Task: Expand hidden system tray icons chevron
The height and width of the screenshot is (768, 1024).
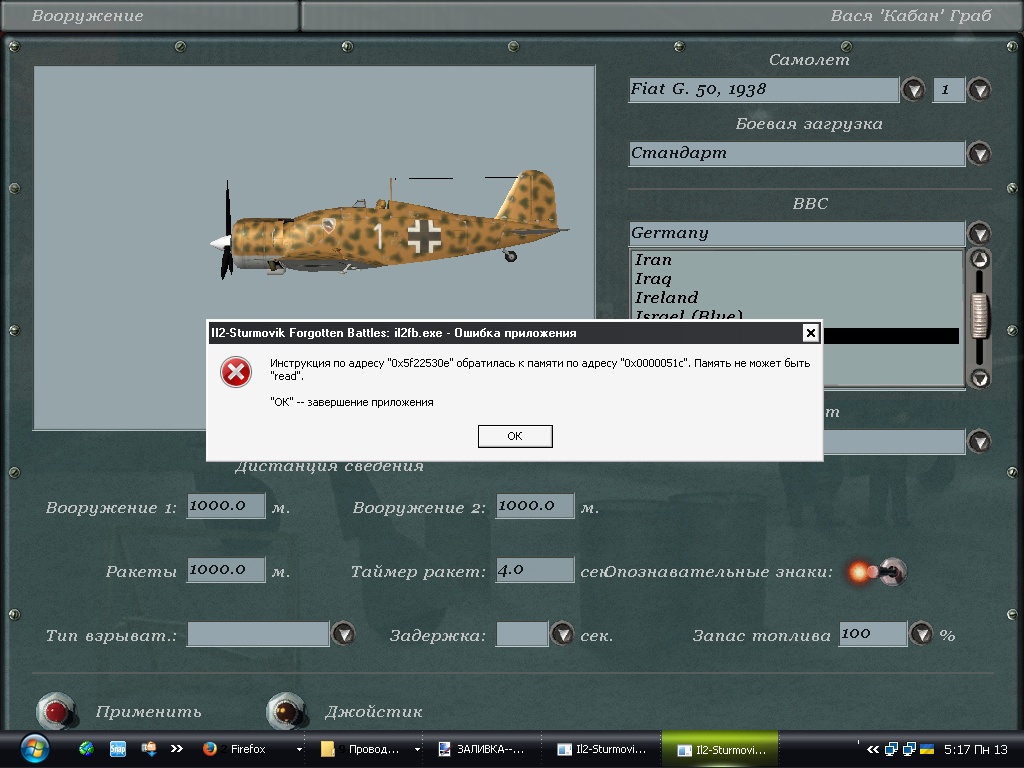Action: click(872, 749)
